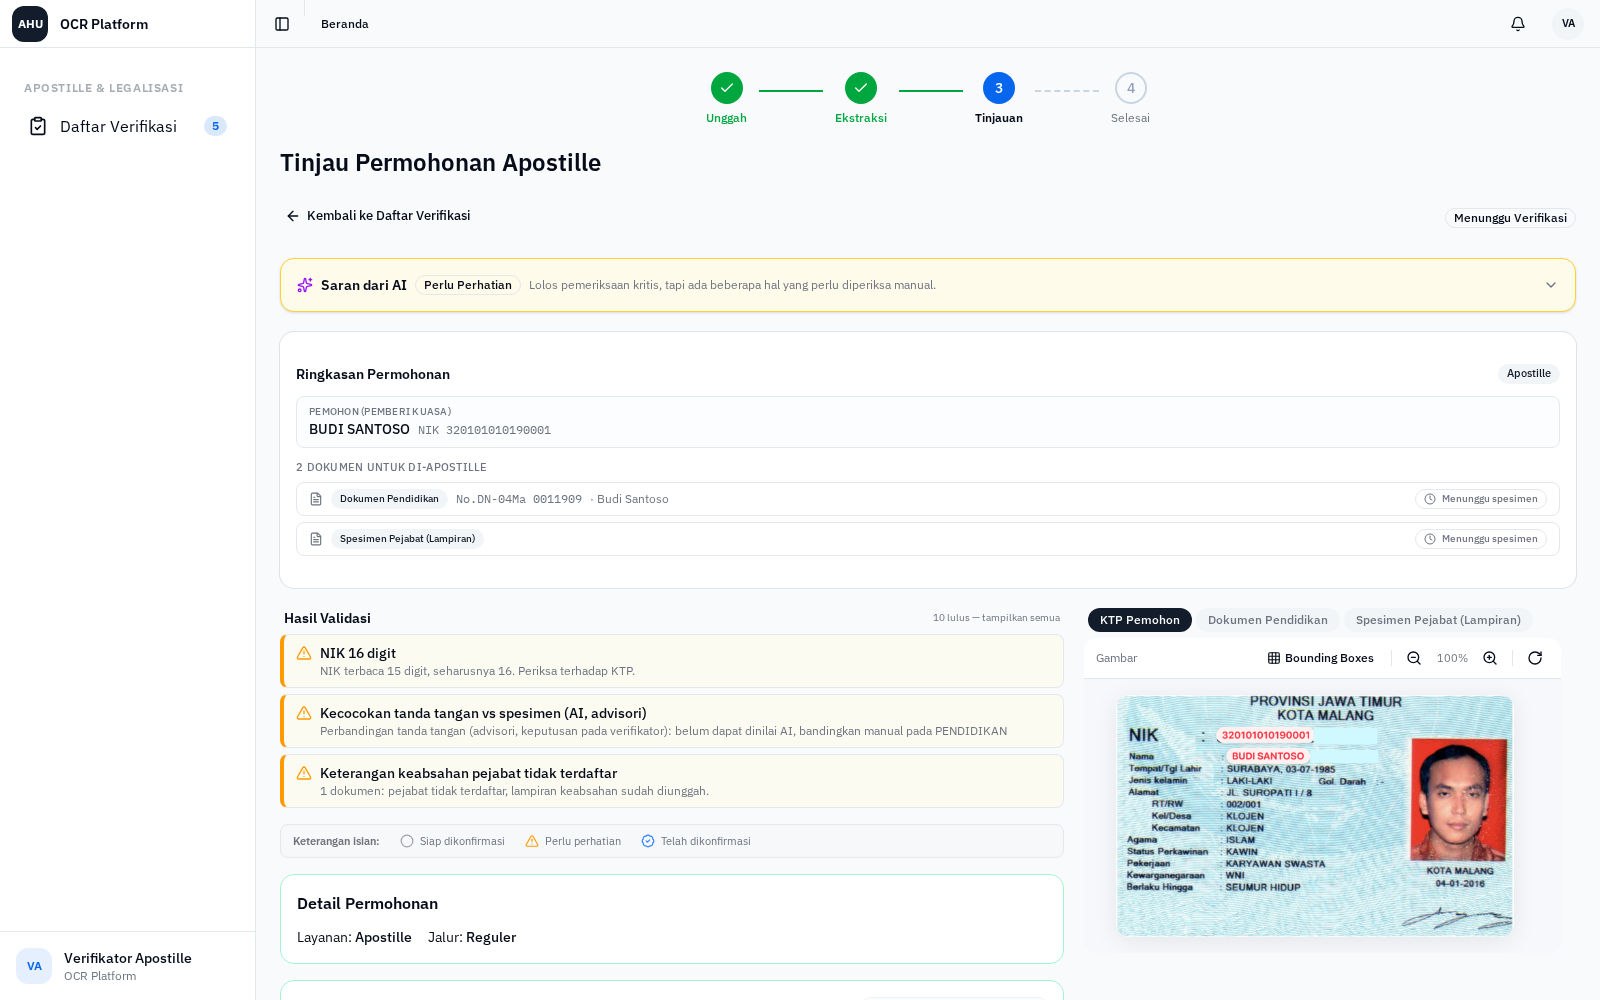Click the Daftar Verifikasi clipboard icon
The height and width of the screenshot is (1000, 1600).
38,126
